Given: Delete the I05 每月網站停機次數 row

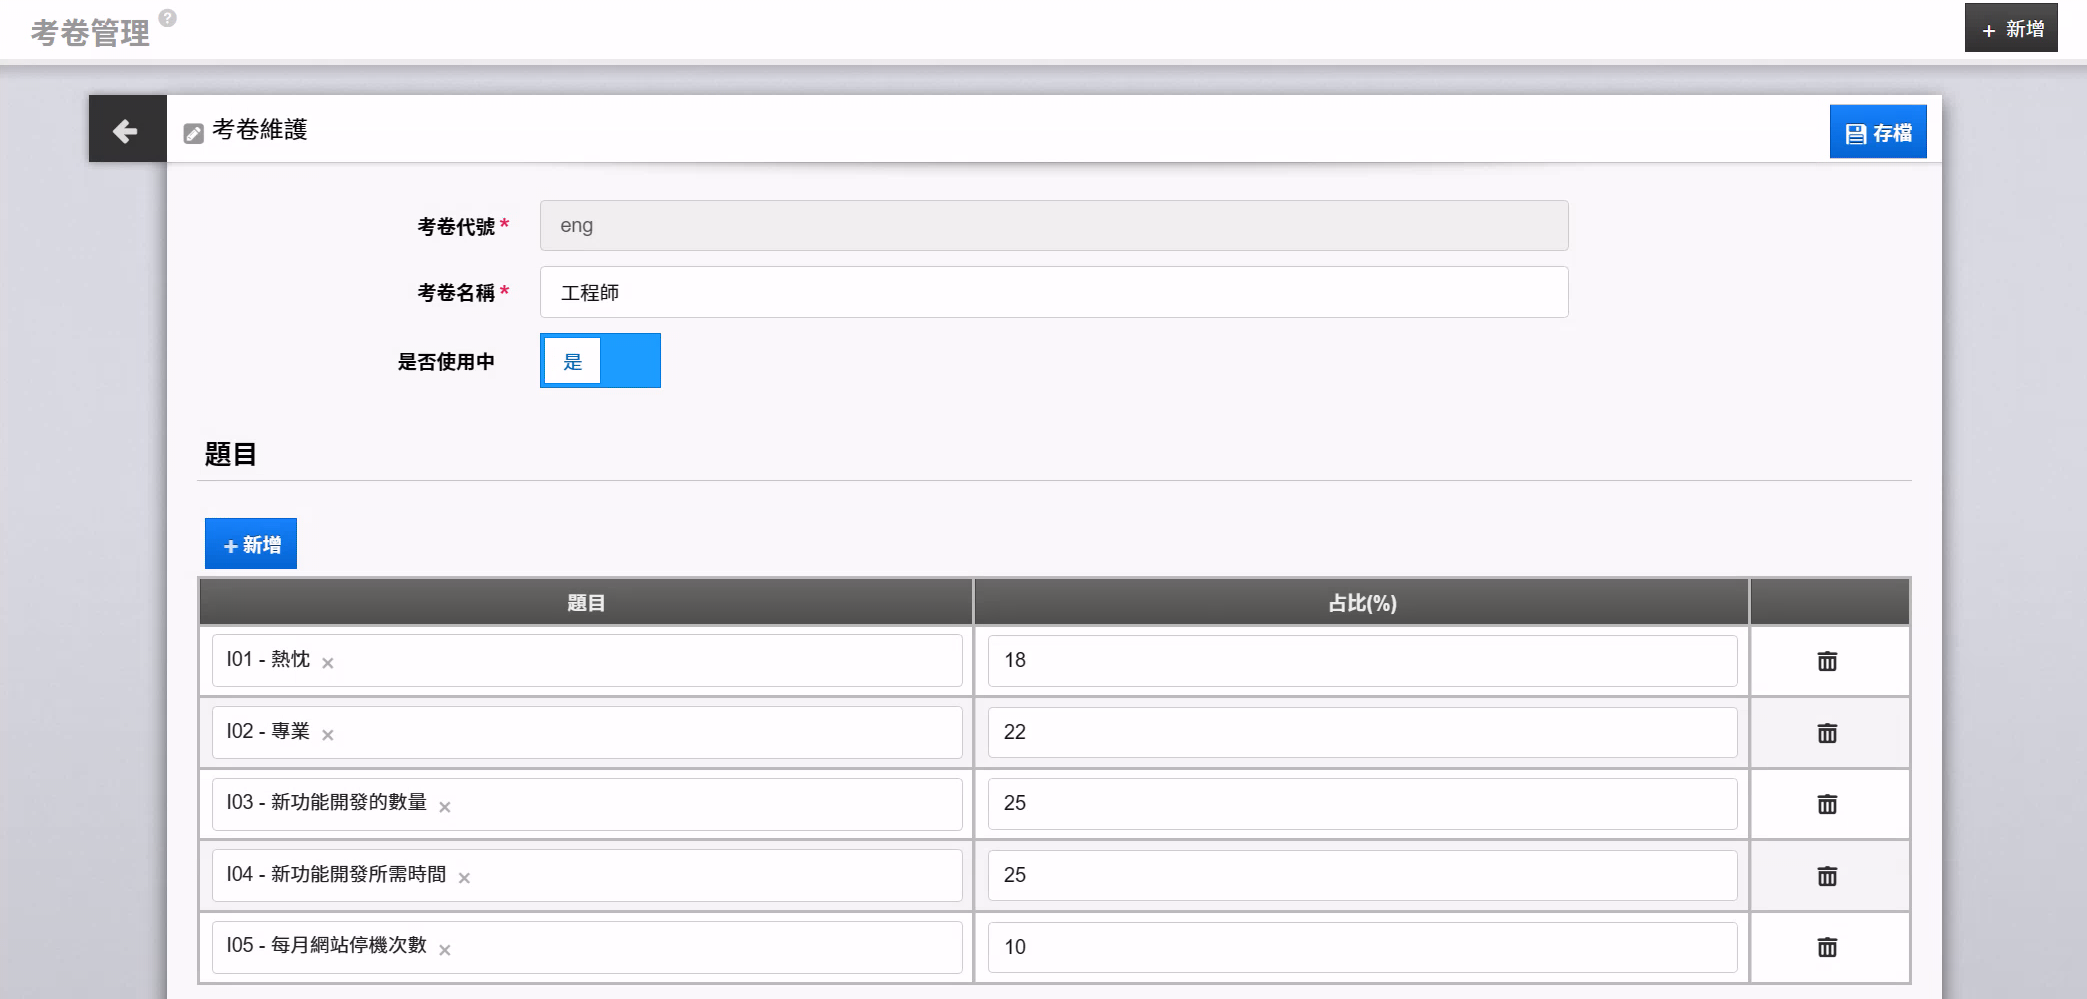Looking at the screenshot, I should 1826,947.
